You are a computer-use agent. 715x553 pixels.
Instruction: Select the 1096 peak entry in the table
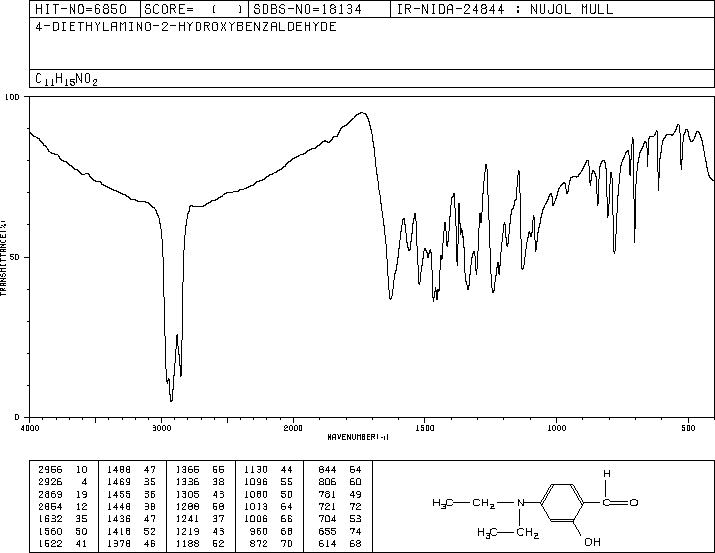[x=269, y=482]
